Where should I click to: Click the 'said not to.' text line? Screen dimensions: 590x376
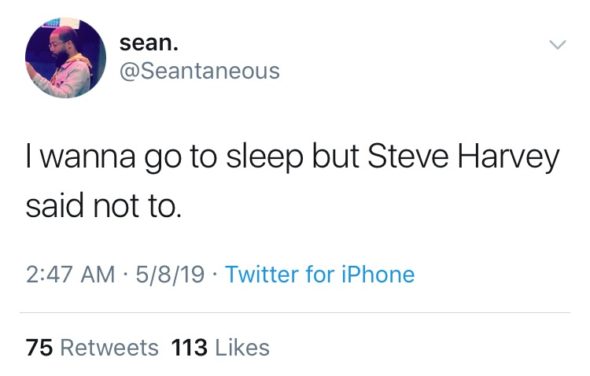[103, 206]
